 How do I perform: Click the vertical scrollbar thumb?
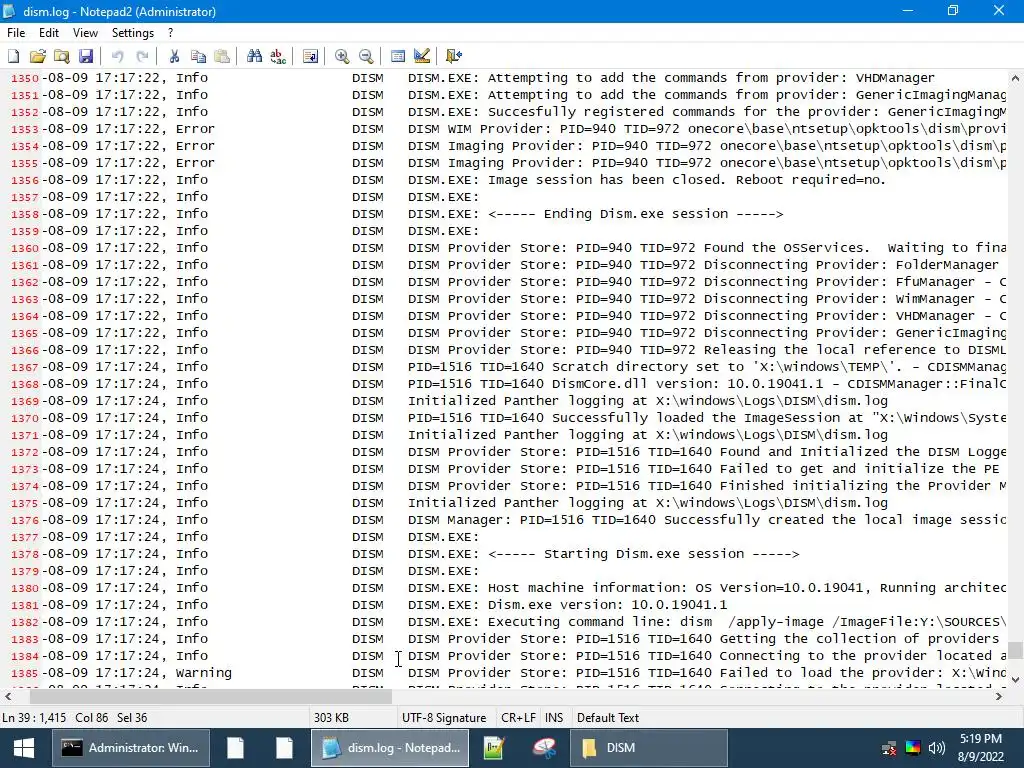[x=1014, y=650]
